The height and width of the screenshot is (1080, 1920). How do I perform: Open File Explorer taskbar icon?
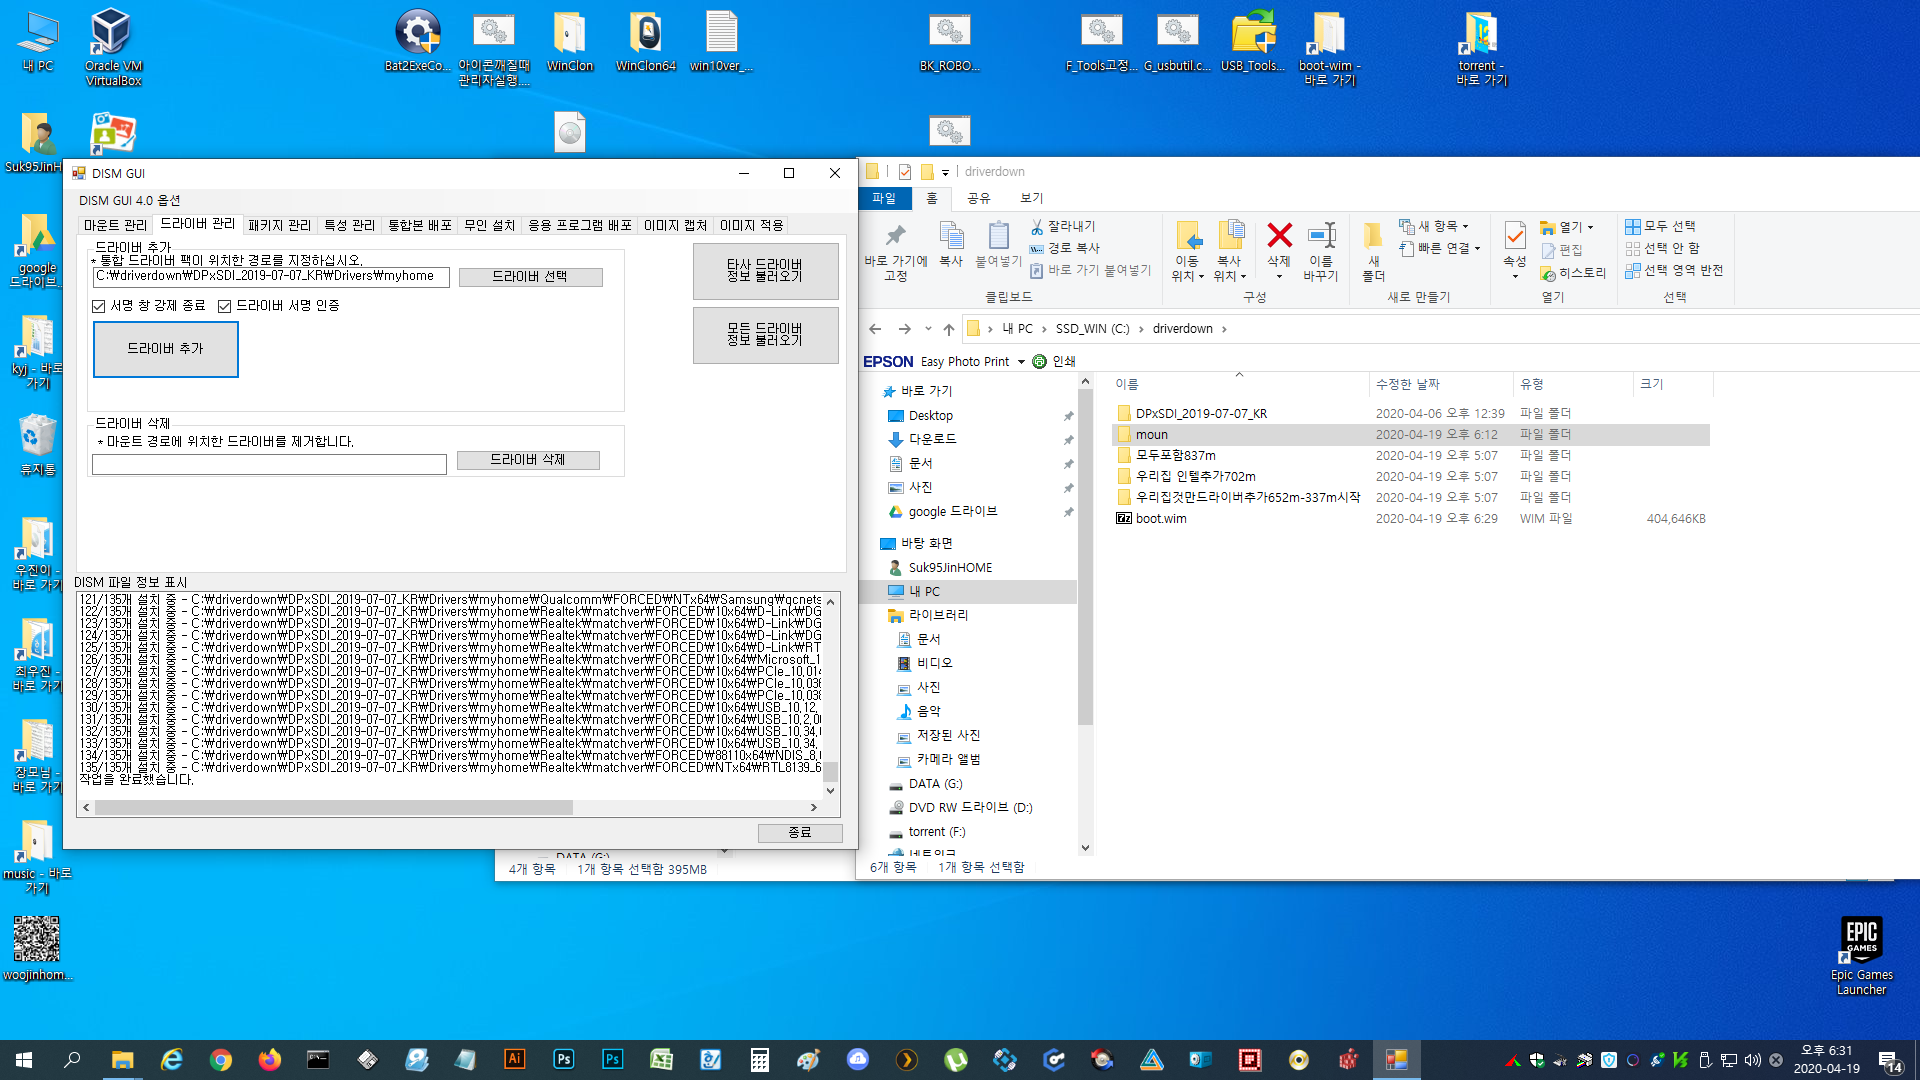pos(122,1060)
